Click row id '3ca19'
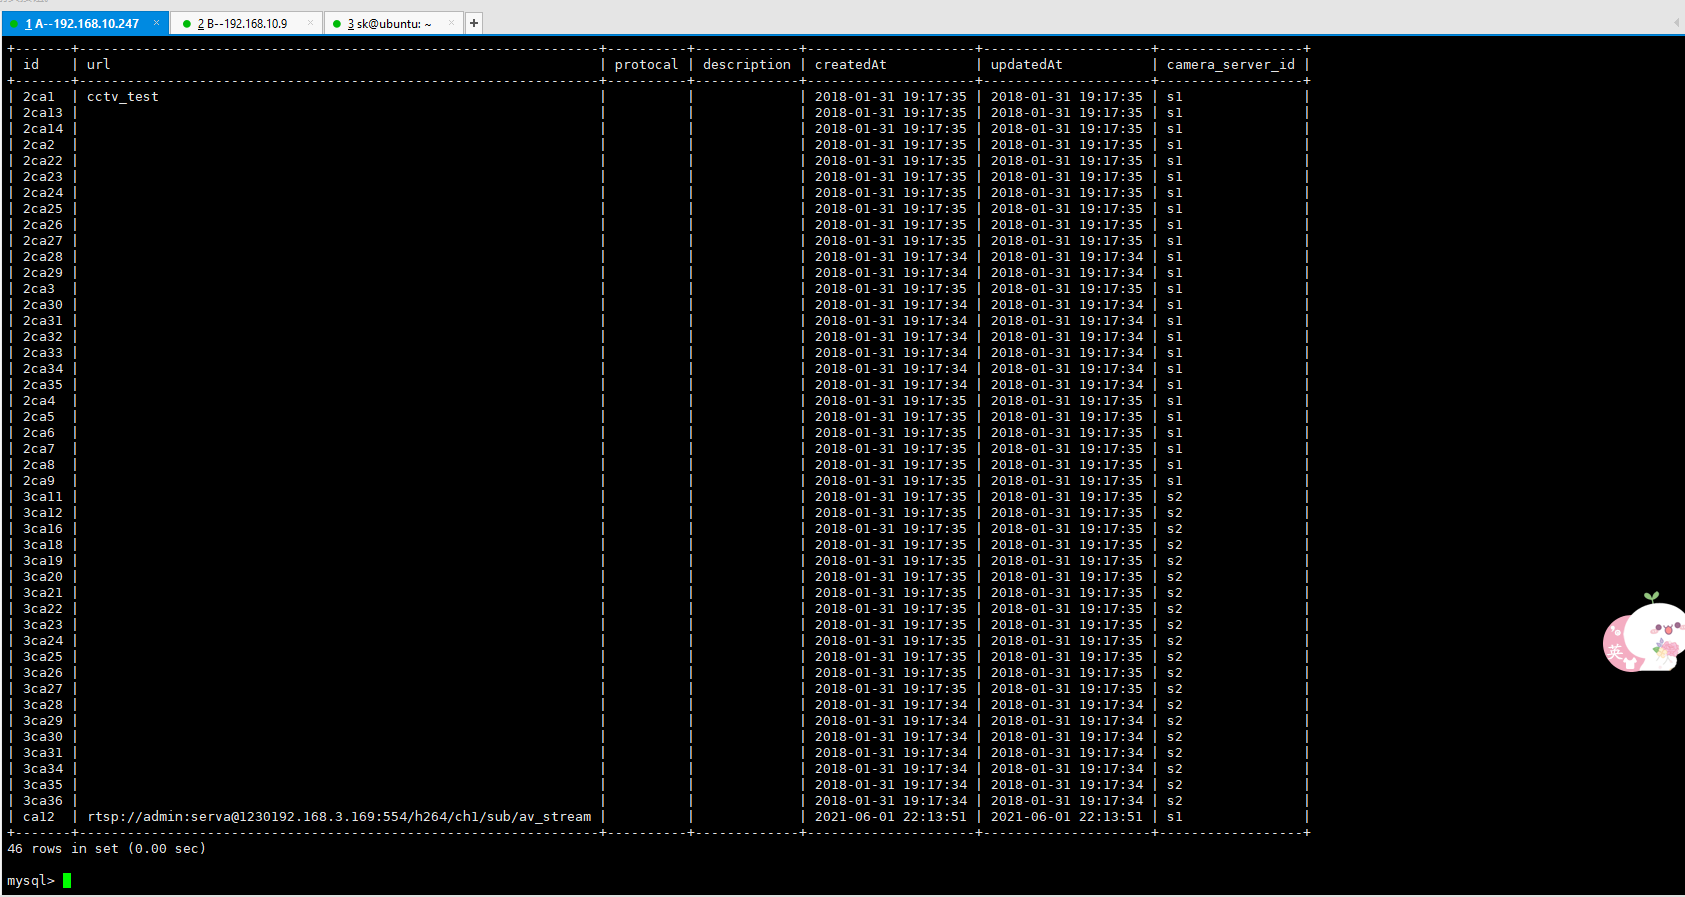Viewport: 1685px width, 897px height. pos(43,561)
